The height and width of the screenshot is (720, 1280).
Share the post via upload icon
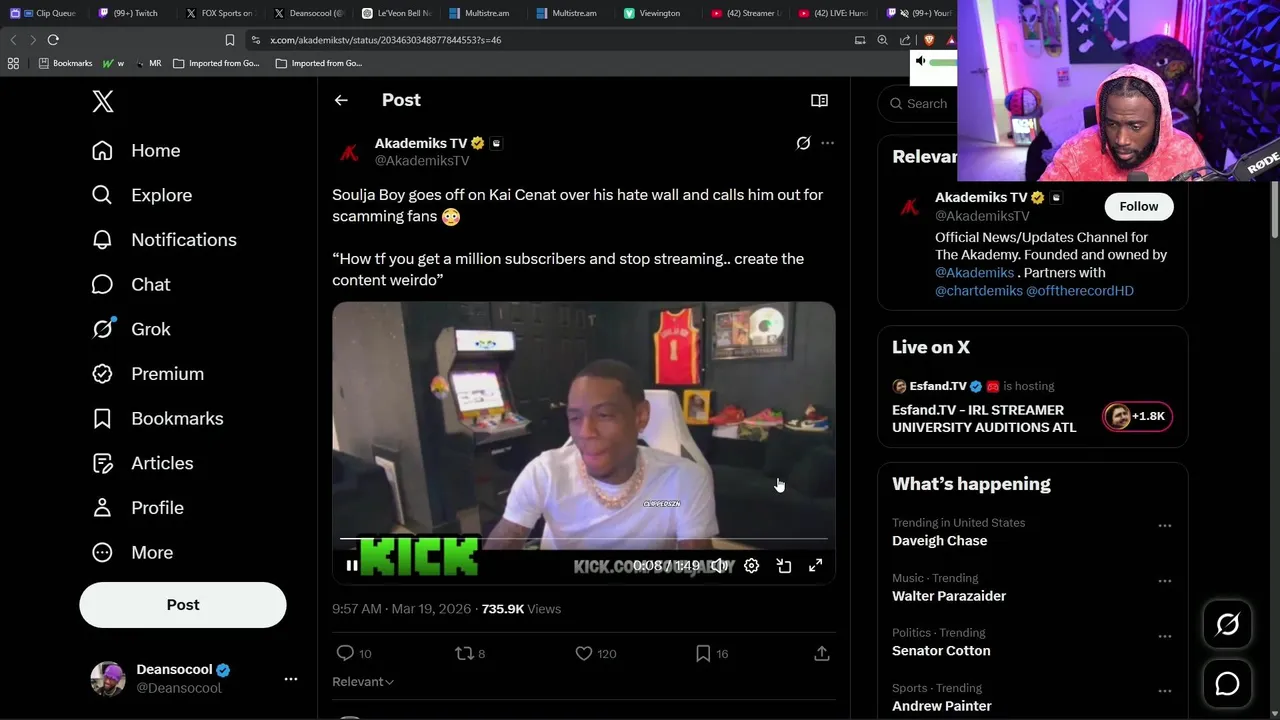point(822,653)
